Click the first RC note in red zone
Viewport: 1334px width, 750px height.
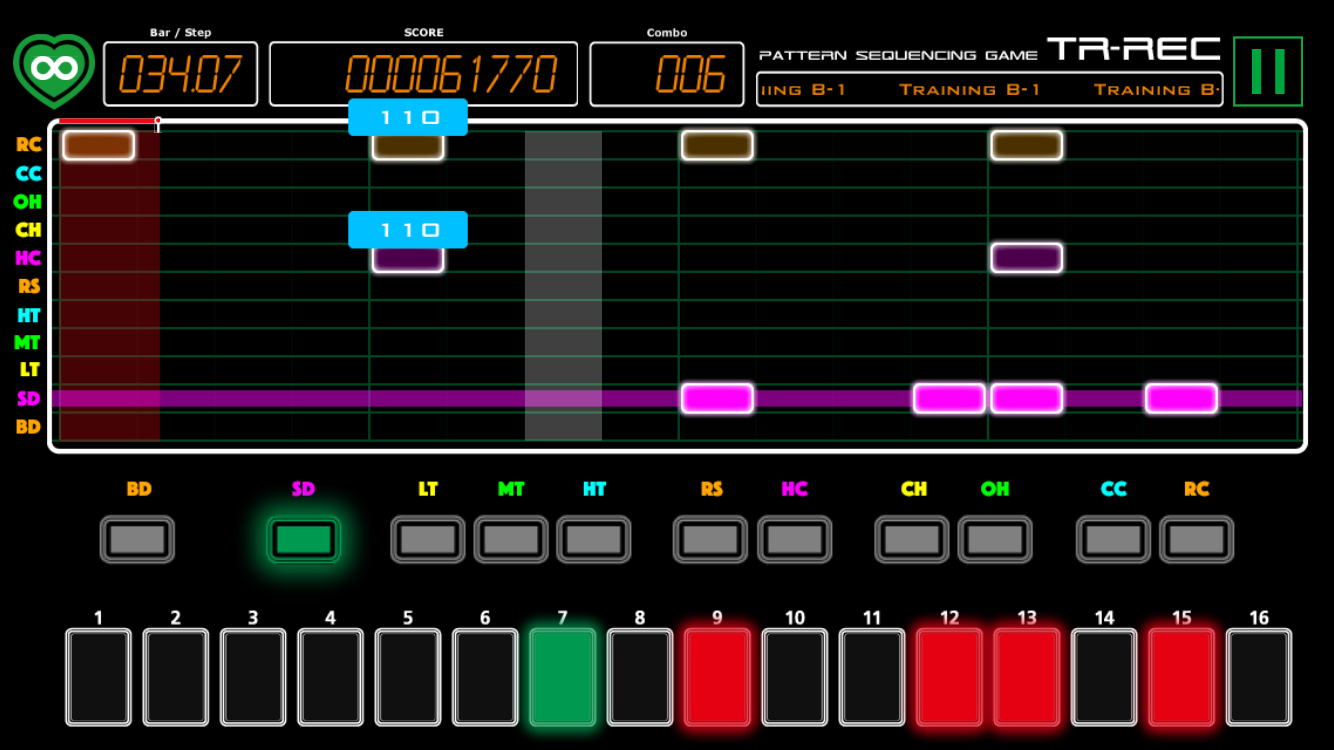point(98,145)
